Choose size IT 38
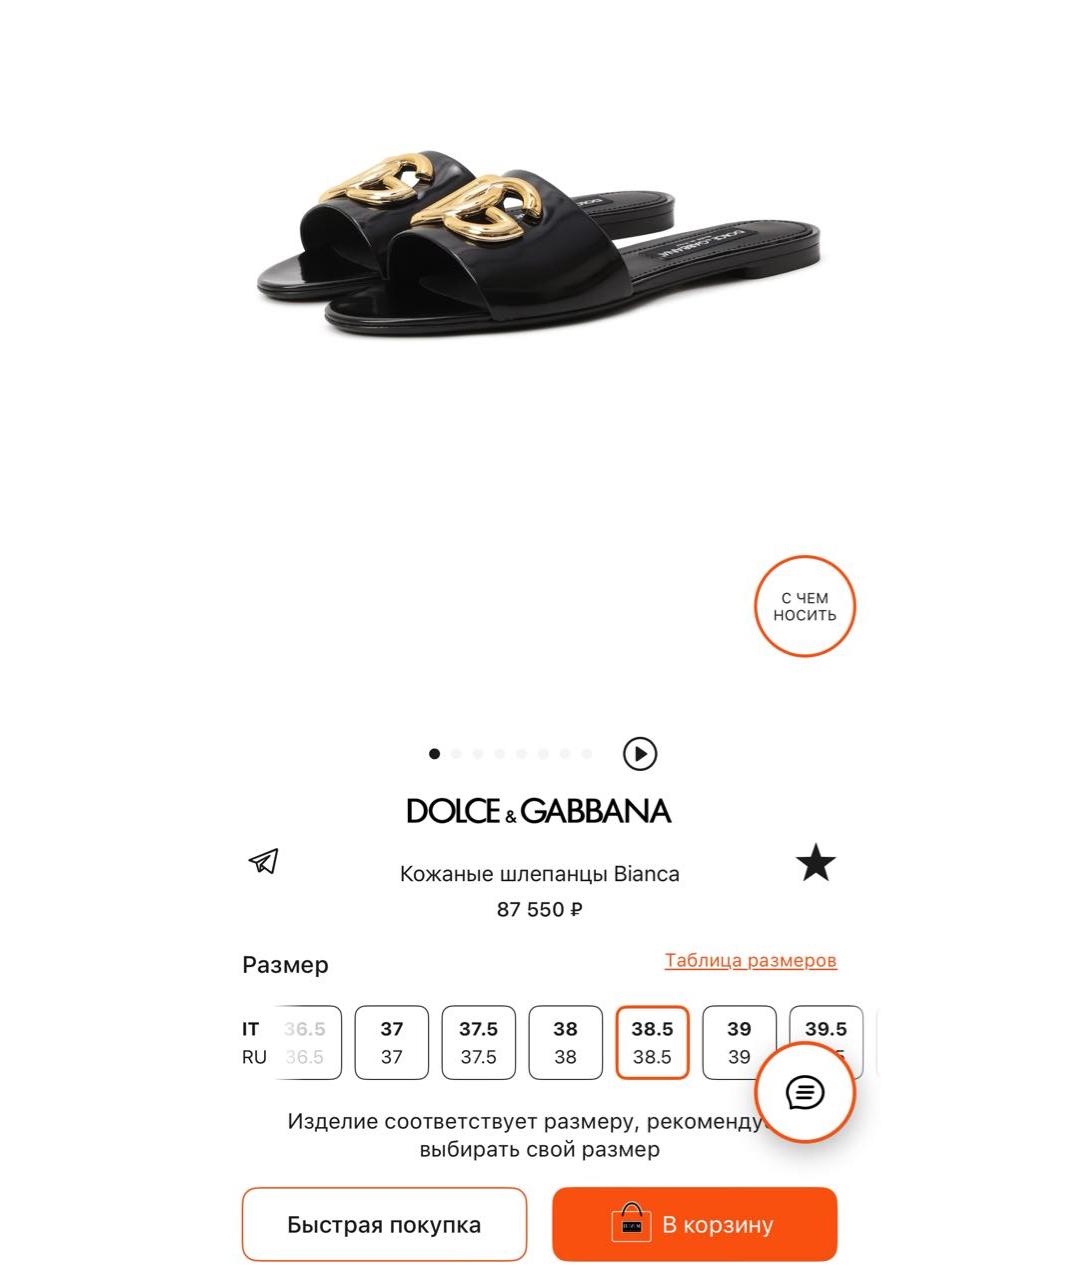Viewport: 1080px width, 1280px height. [x=566, y=1043]
